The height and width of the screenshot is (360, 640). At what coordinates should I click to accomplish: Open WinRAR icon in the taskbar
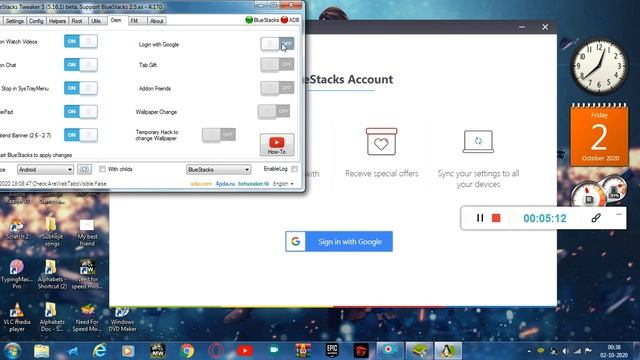tap(303, 351)
